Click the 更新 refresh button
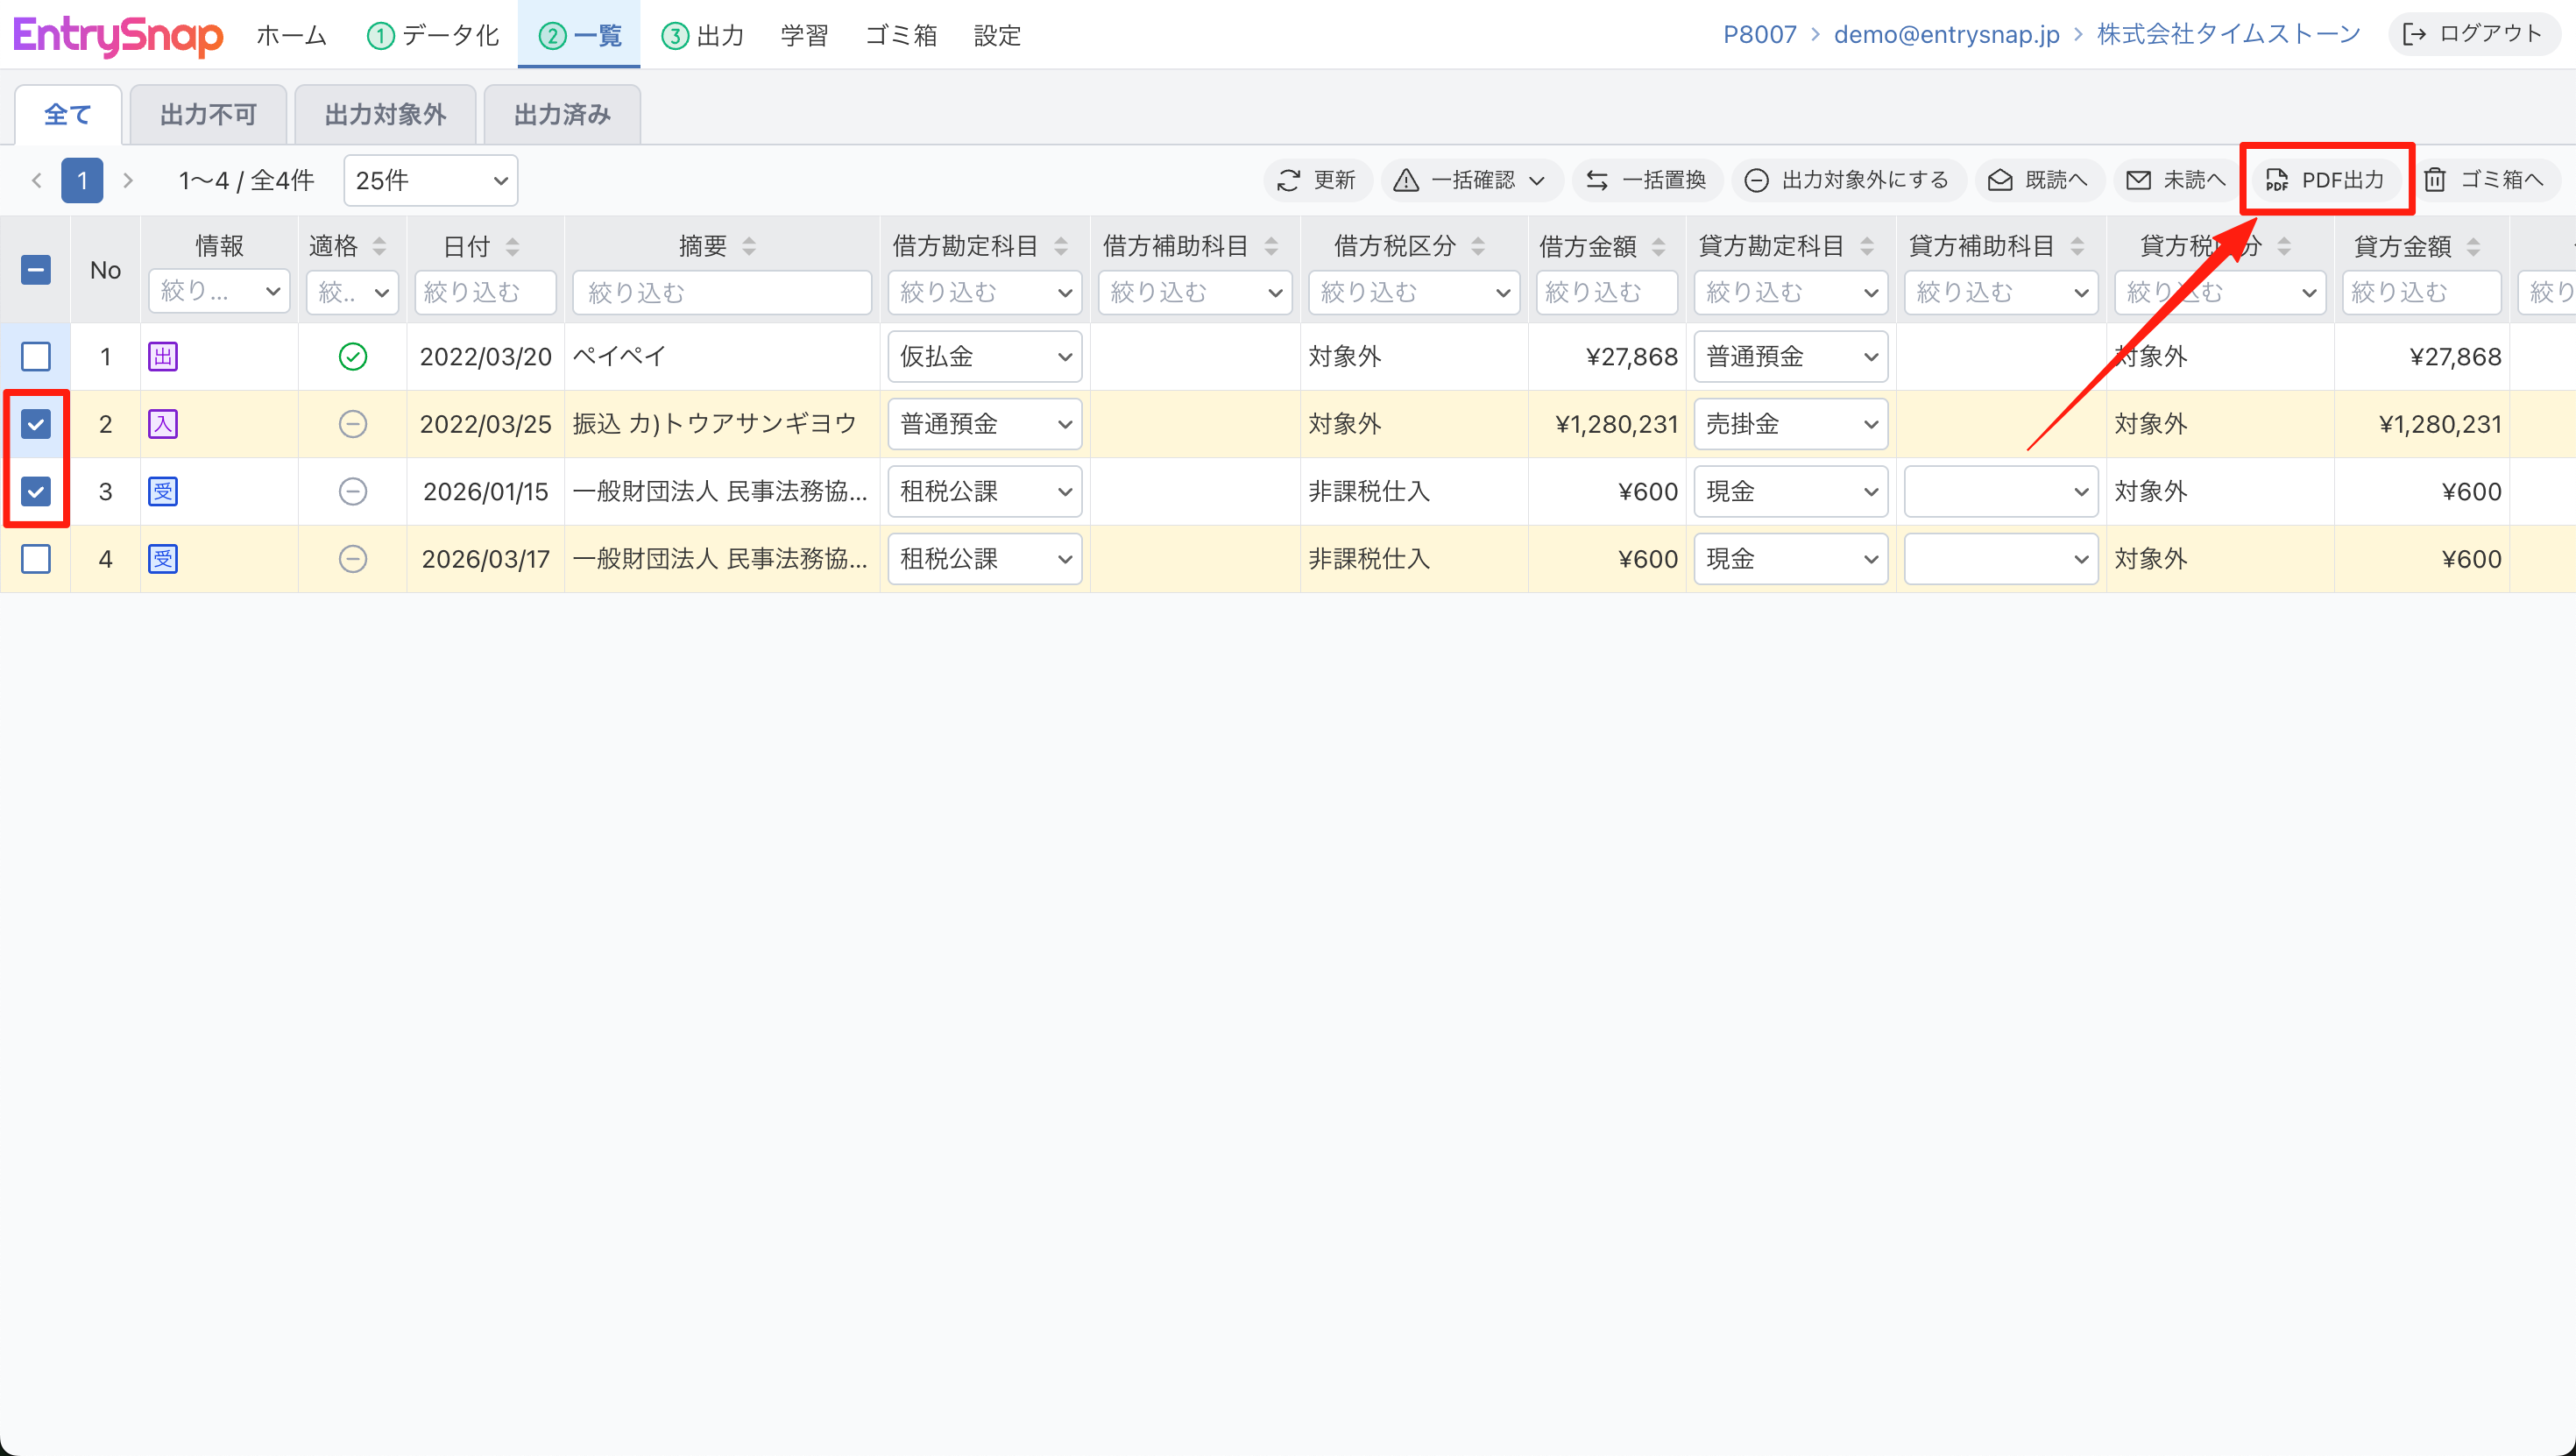Viewport: 2576px width, 1456px height. 1317,180
